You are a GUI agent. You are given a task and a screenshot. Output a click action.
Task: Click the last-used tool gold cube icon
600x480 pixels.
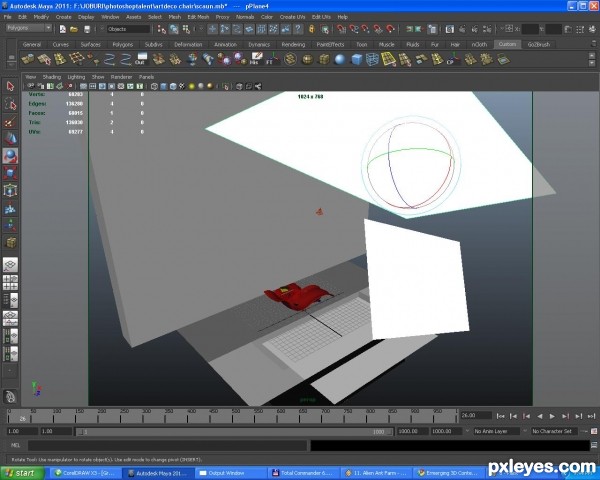(10, 242)
